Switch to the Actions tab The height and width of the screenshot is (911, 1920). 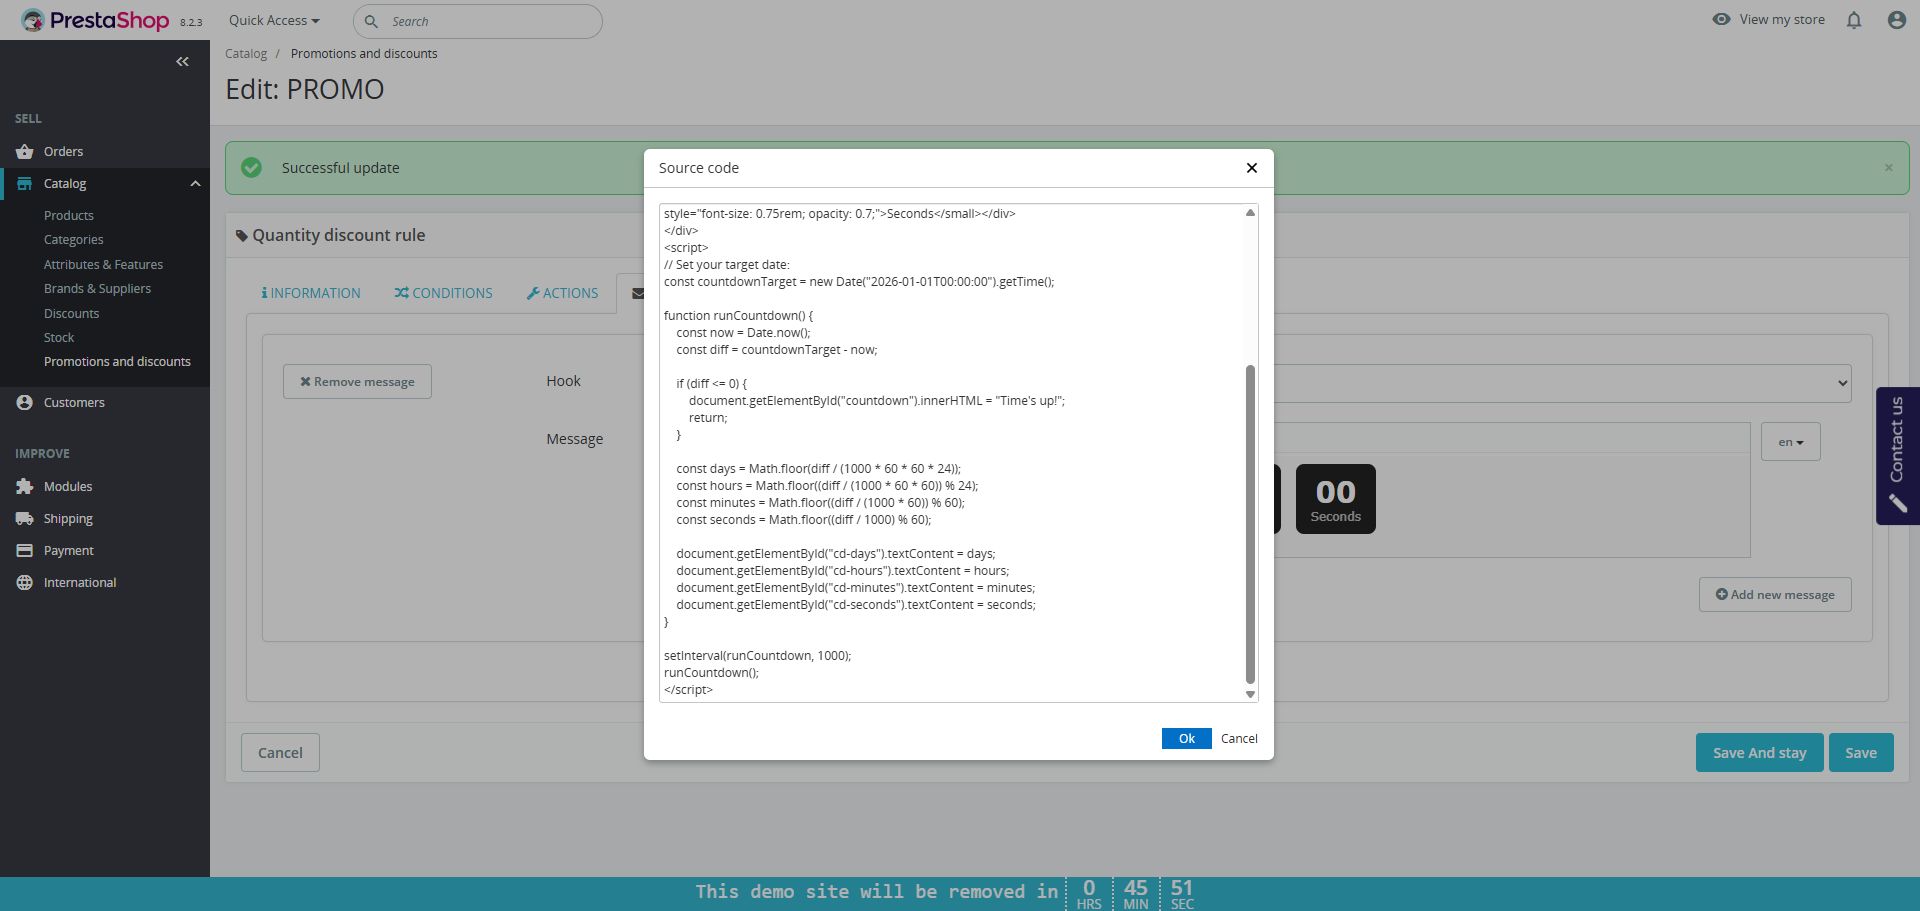(562, 293)
